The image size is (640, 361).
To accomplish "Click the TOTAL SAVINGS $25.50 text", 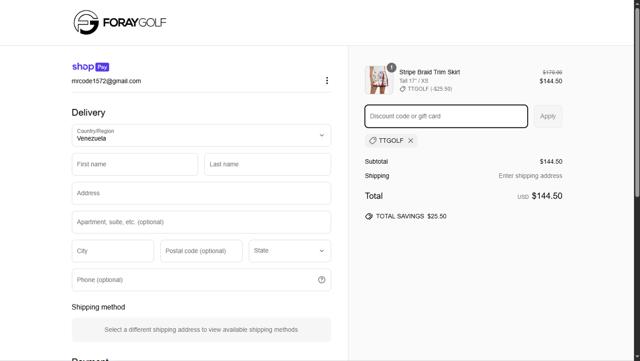I will click(411, 216).
